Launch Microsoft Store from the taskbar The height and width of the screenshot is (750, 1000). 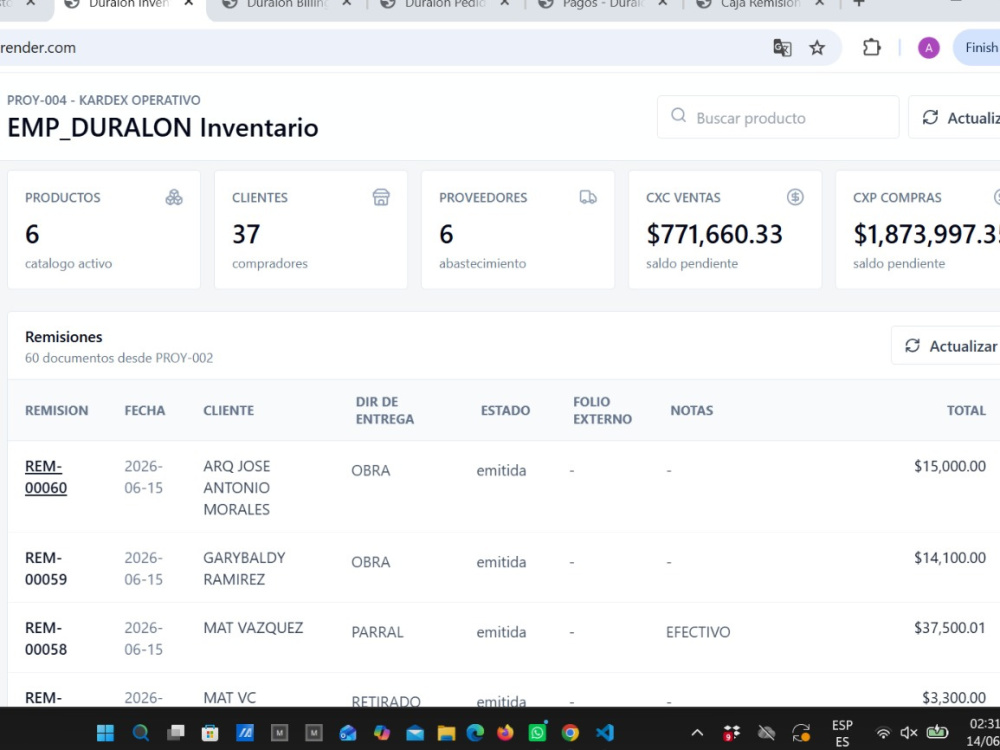210,733
